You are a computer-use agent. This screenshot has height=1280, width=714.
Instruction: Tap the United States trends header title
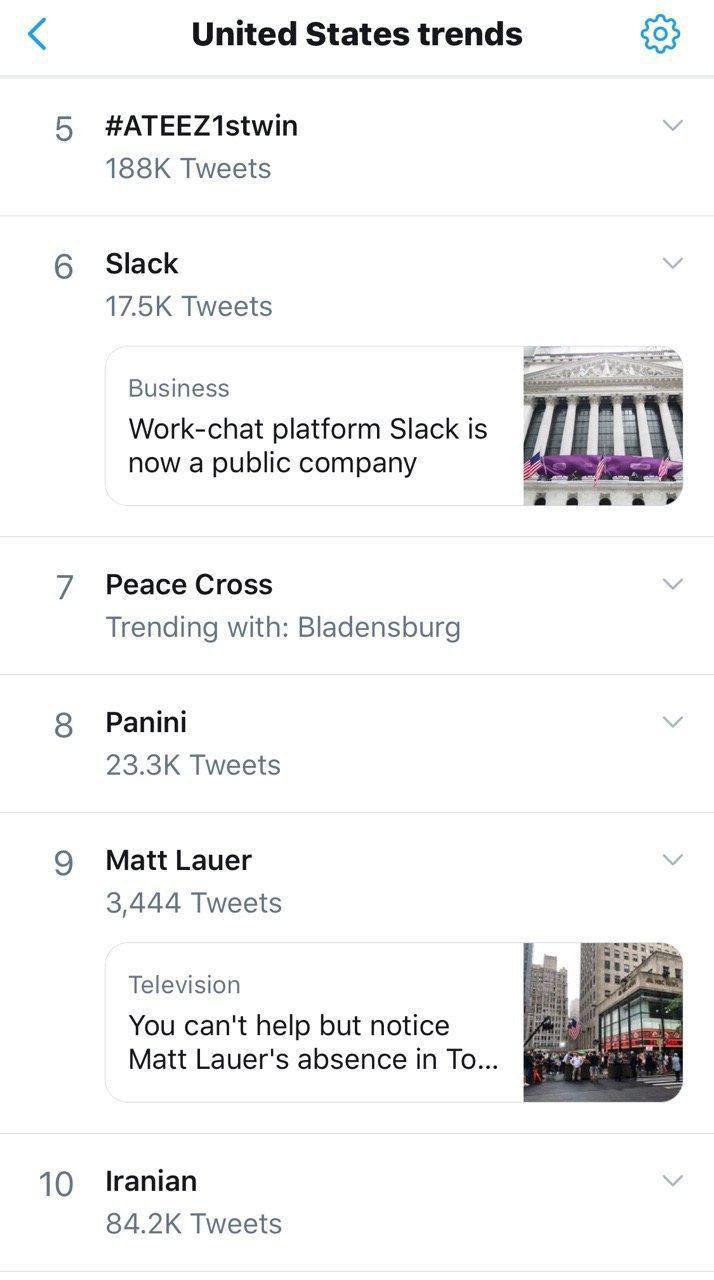pyautogui.click(x=357, y=35)
